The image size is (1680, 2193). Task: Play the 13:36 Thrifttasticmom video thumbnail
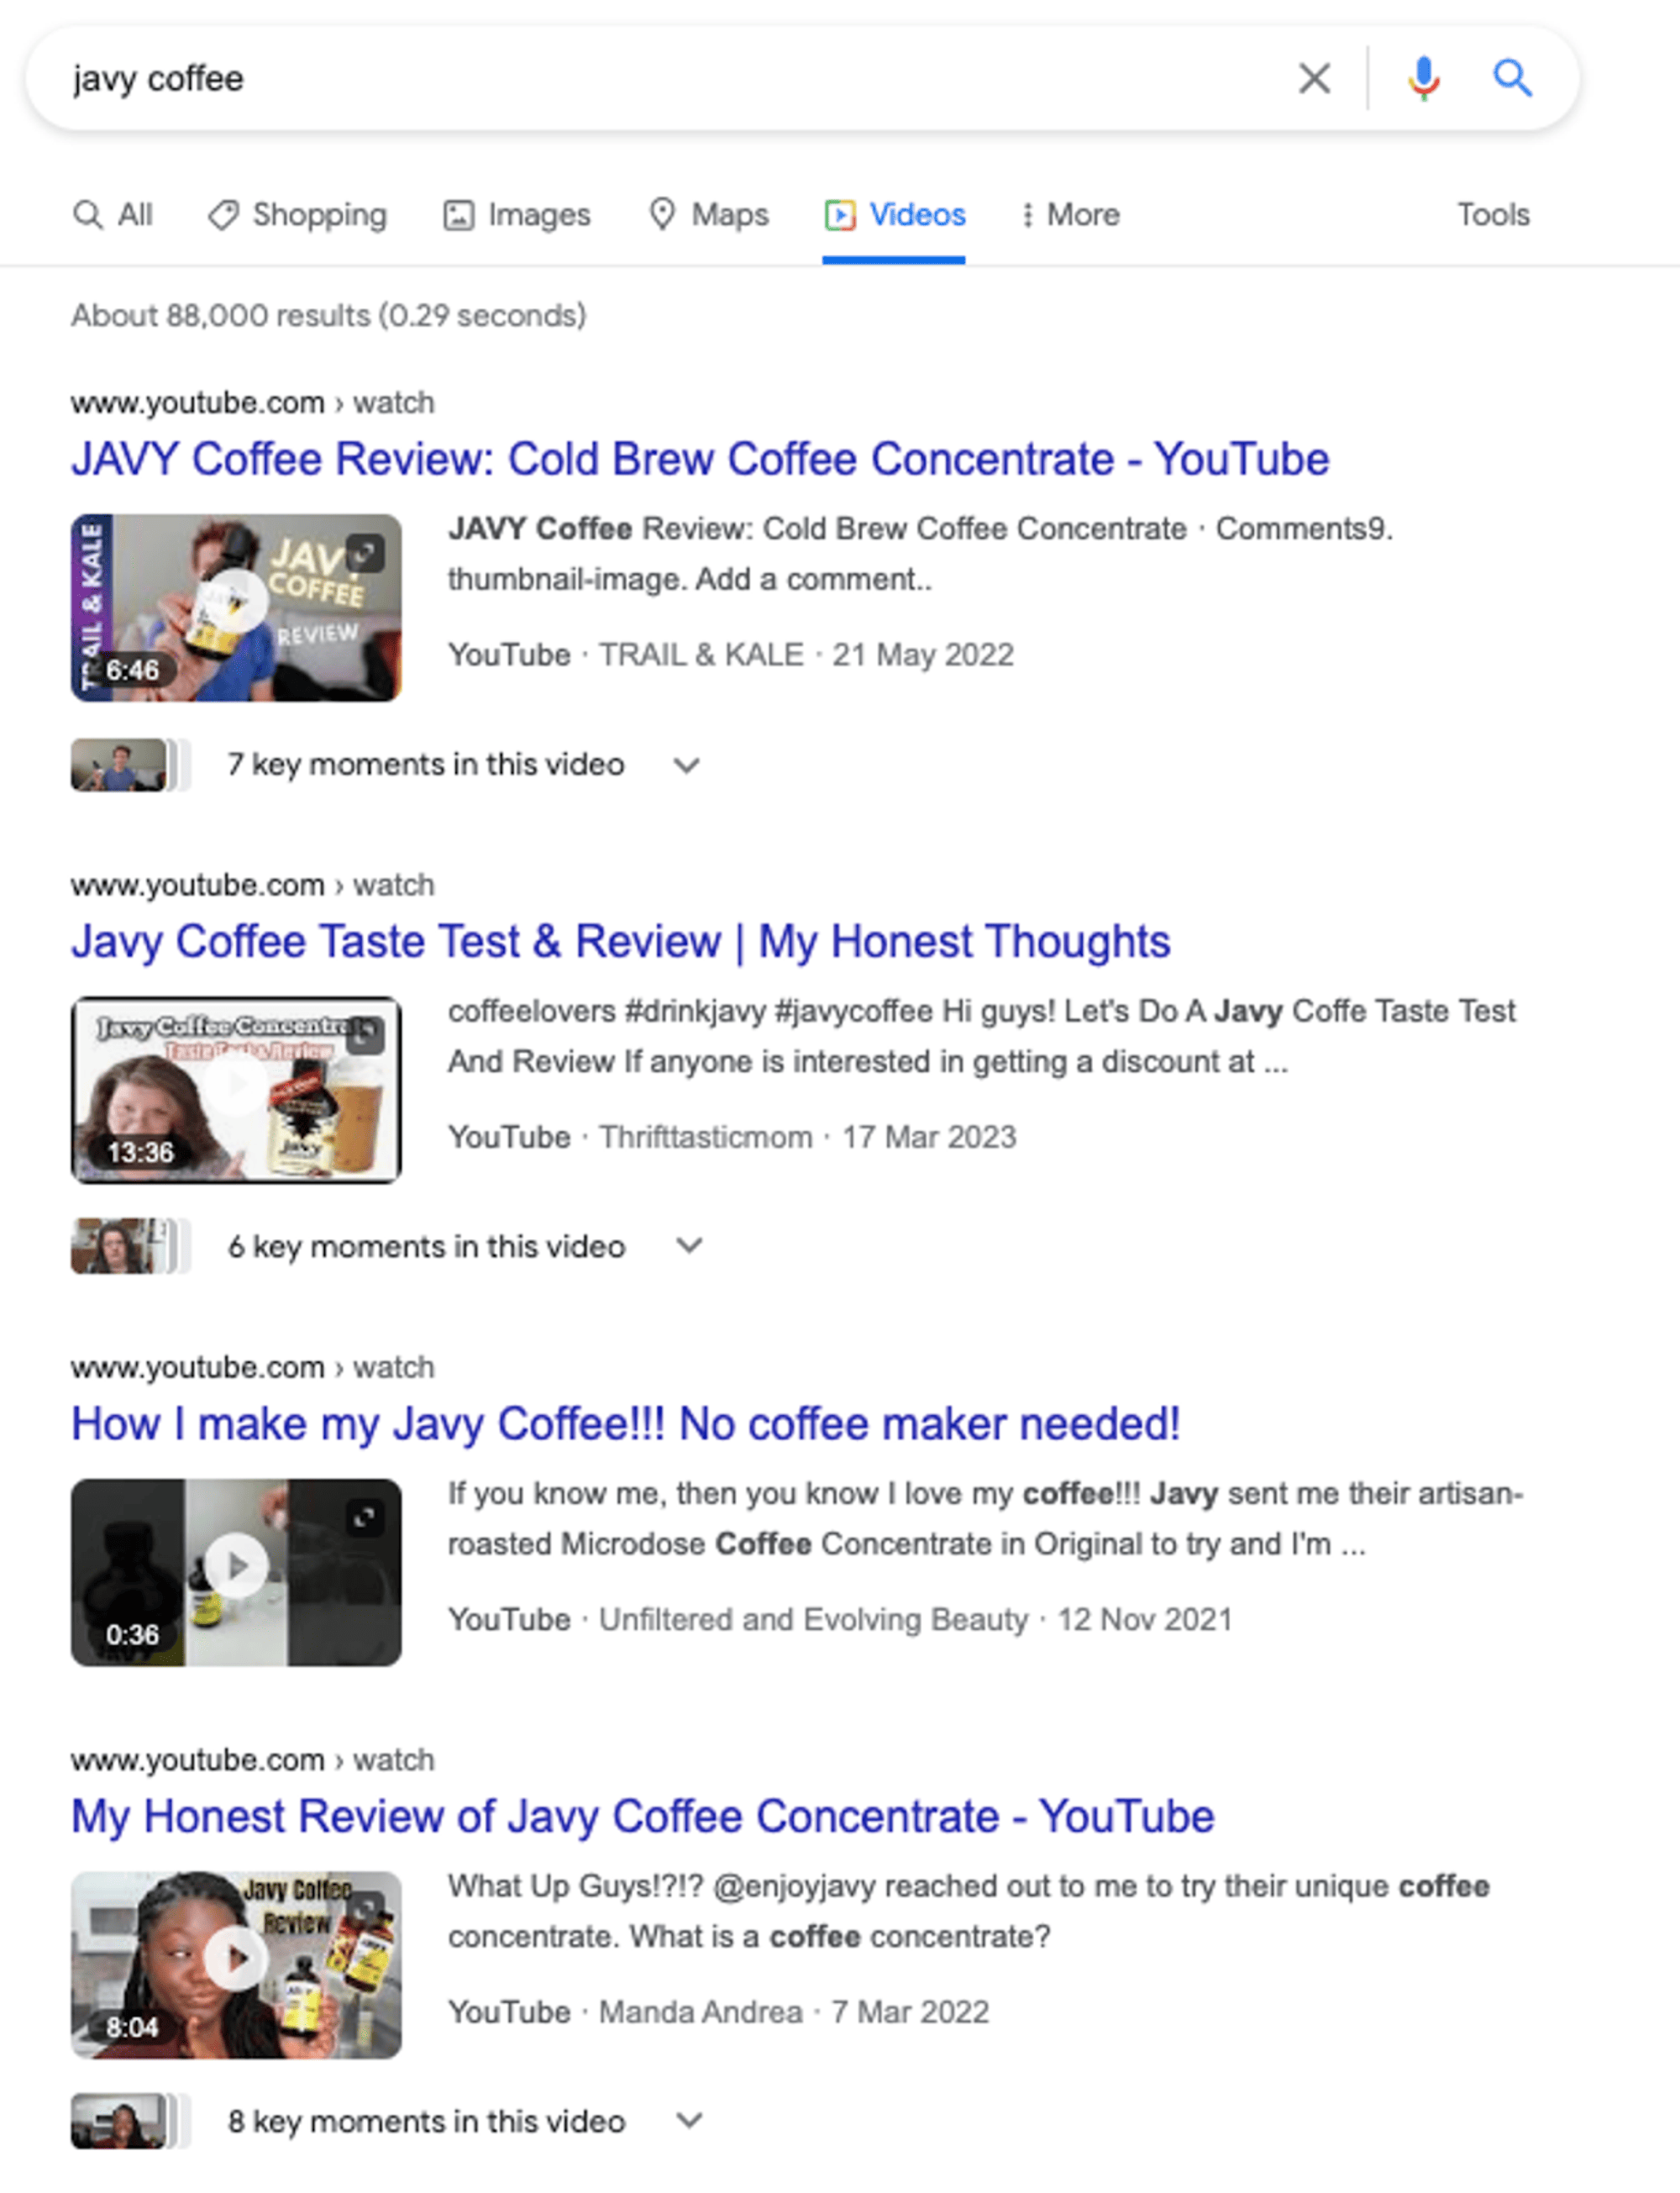coord(236,1090)
